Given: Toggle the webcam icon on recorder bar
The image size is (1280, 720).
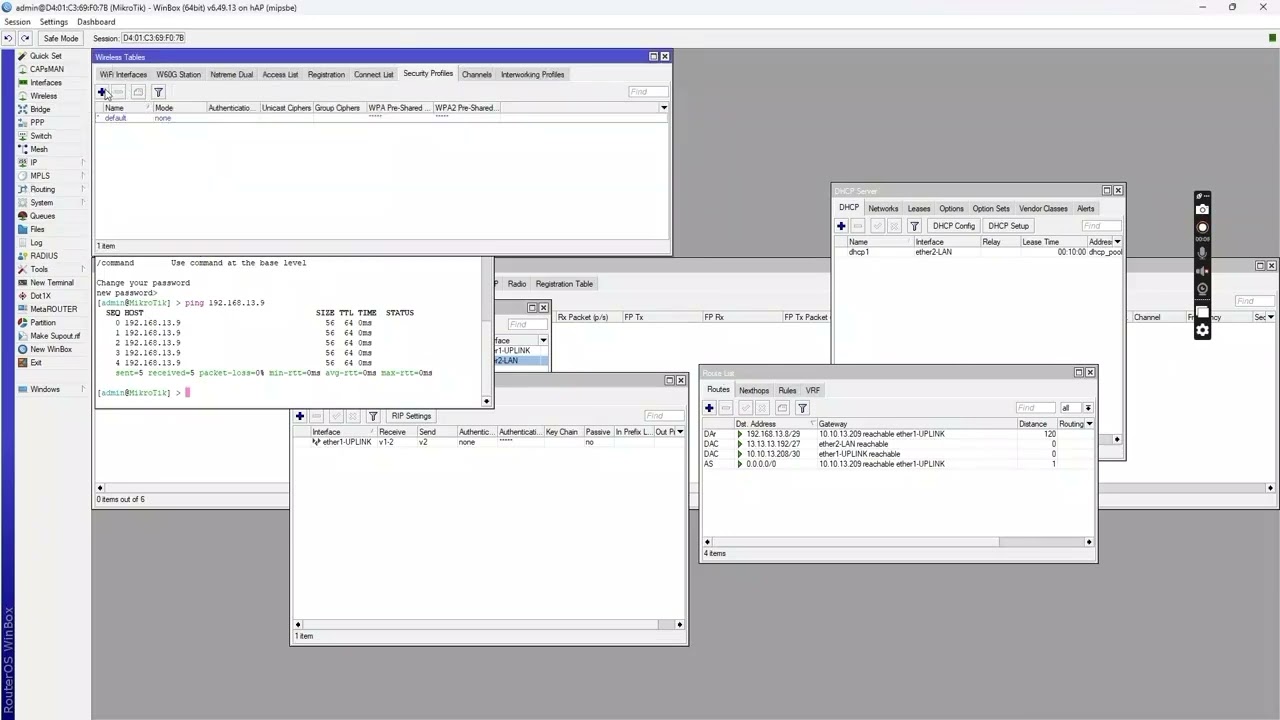Looking at the screenshot, I should [x=1203, y=289].
